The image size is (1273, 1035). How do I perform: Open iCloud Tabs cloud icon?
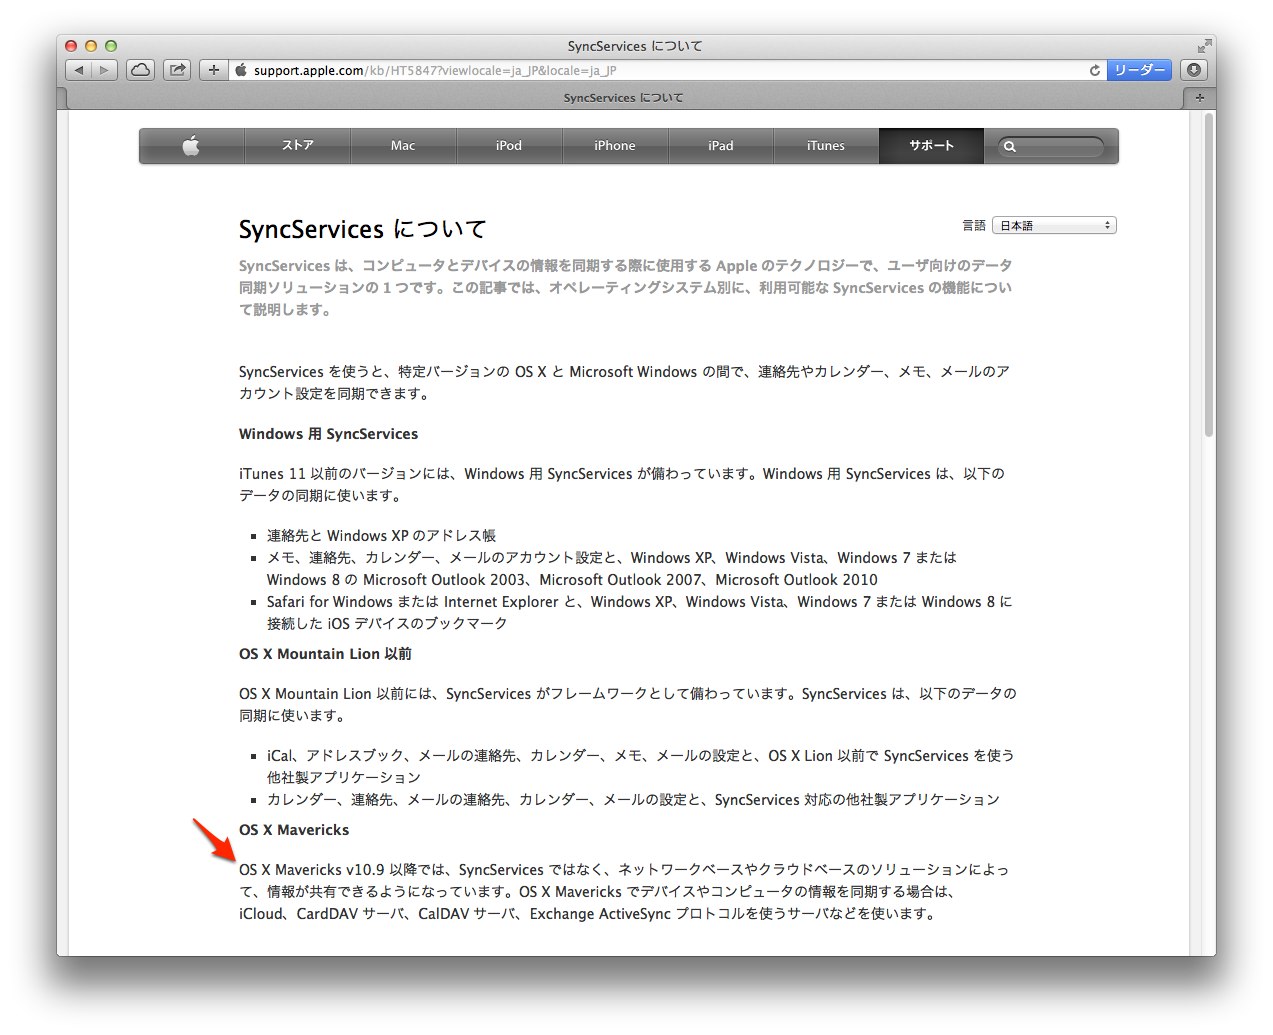coord(141,70)
